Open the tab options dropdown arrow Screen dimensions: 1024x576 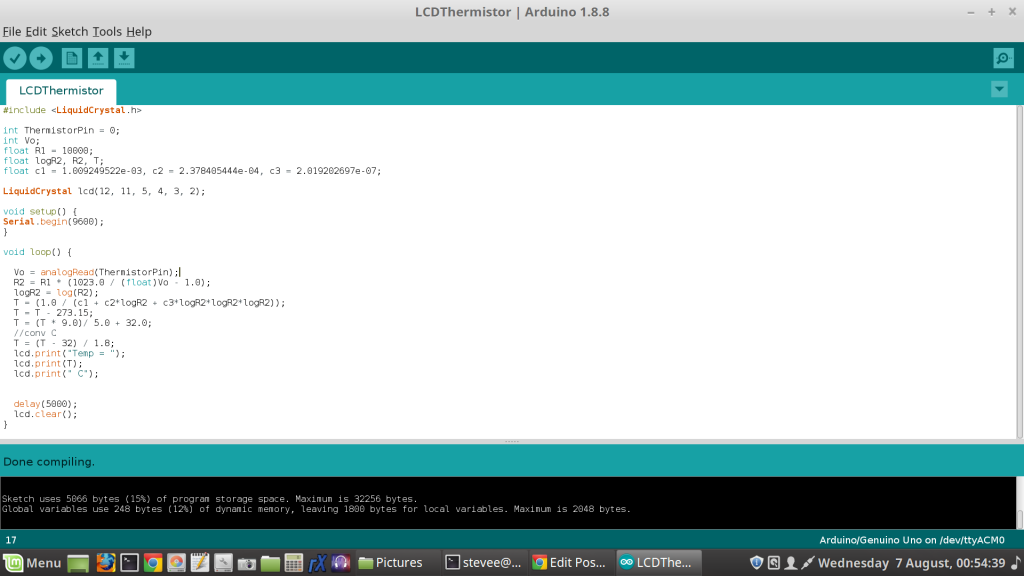[x=999, y=89]
